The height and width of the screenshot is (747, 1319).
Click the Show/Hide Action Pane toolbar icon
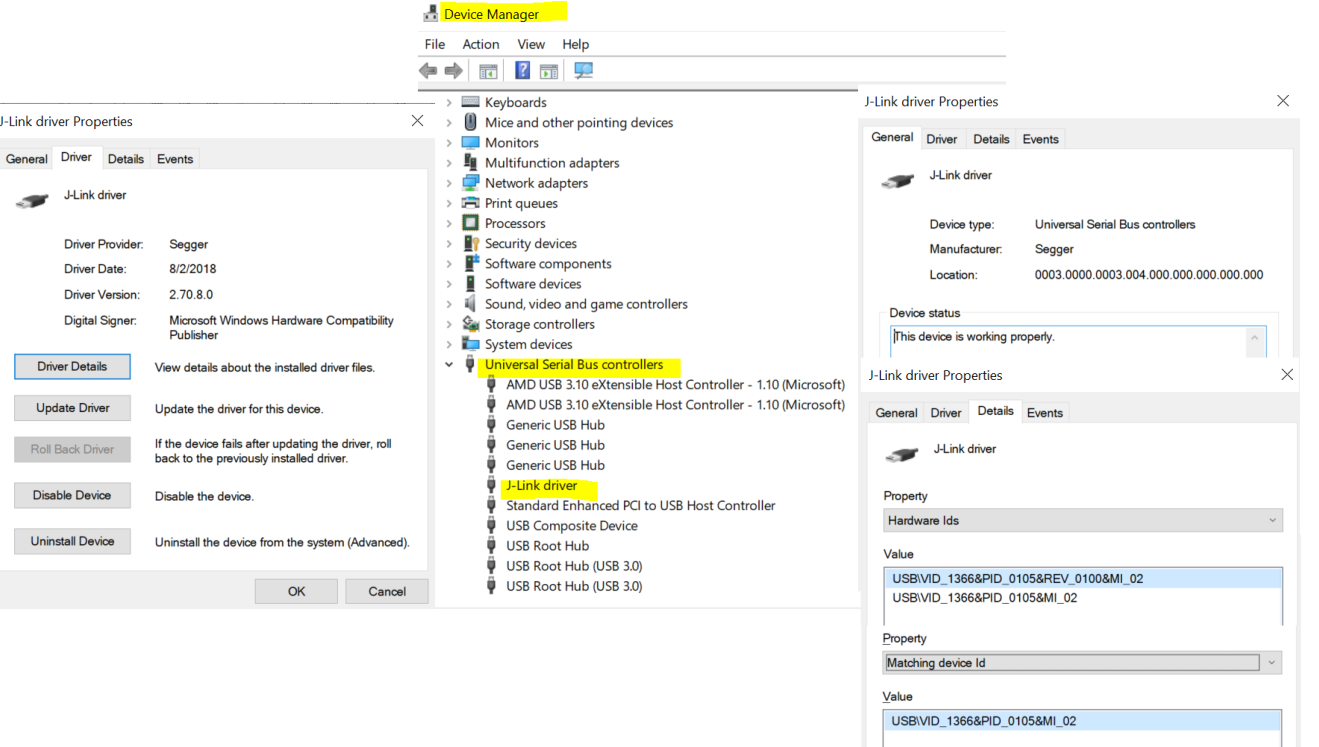(x=549, y=71)
